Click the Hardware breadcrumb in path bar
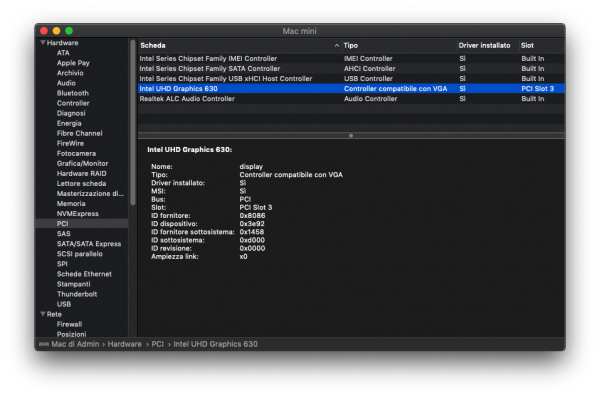600x397 pixels. point(124,344)
